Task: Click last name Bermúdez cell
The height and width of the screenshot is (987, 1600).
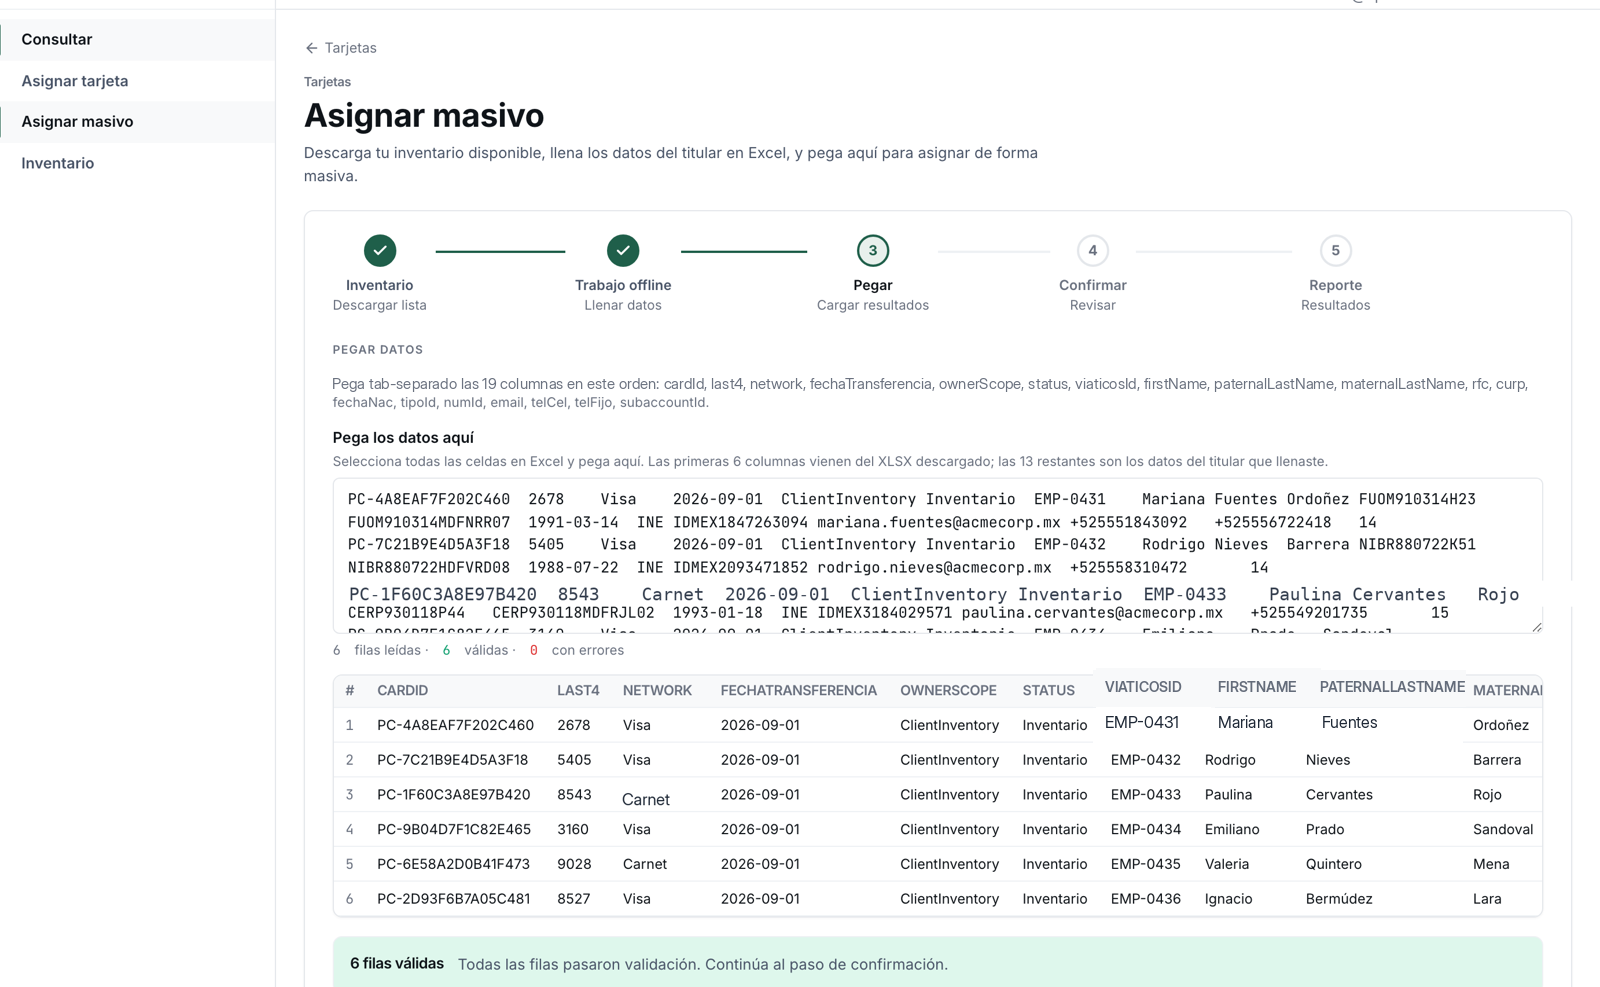Action: coord(1339,899)
